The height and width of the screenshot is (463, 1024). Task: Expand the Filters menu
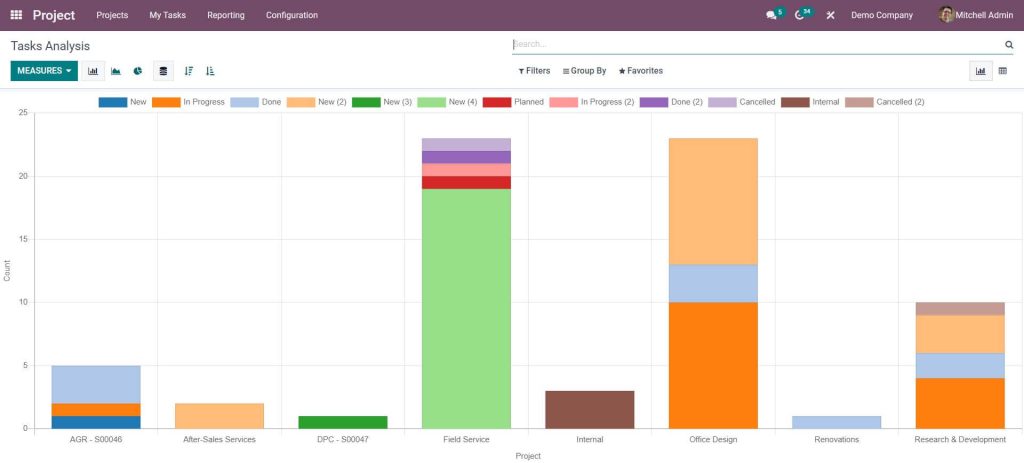(534, 71)
